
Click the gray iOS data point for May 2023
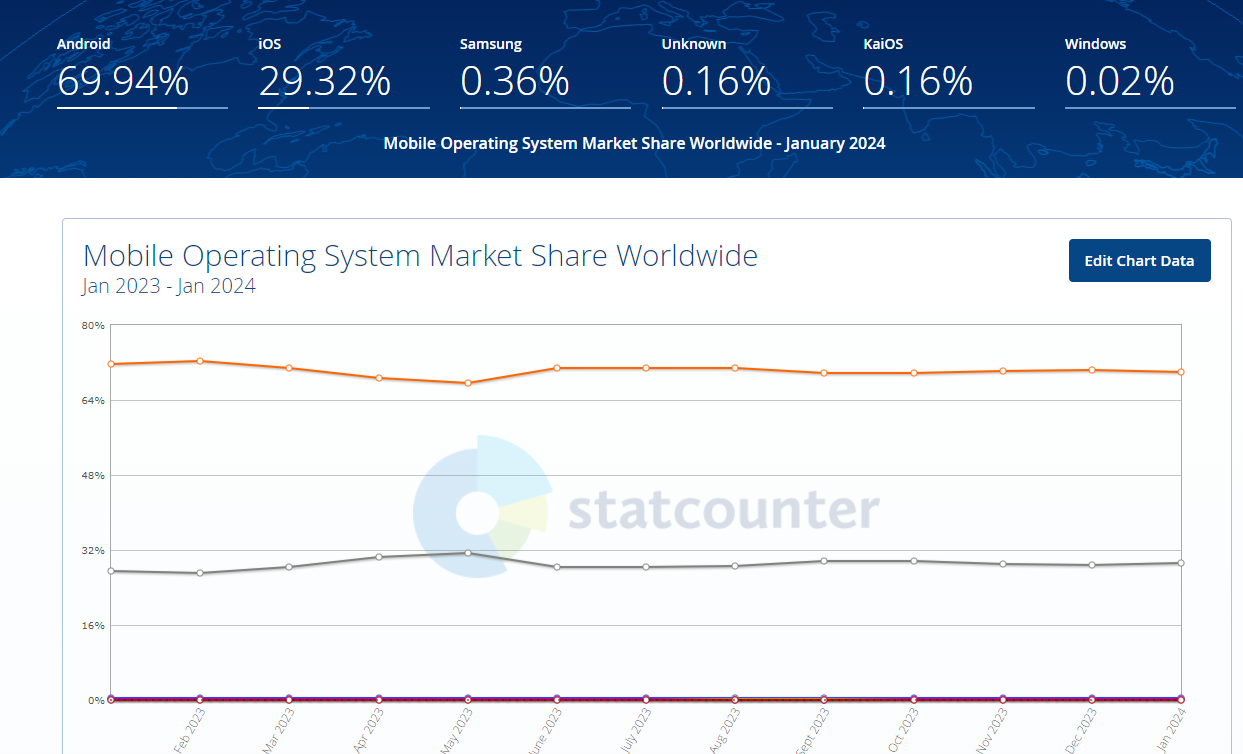tap(468, 553)
